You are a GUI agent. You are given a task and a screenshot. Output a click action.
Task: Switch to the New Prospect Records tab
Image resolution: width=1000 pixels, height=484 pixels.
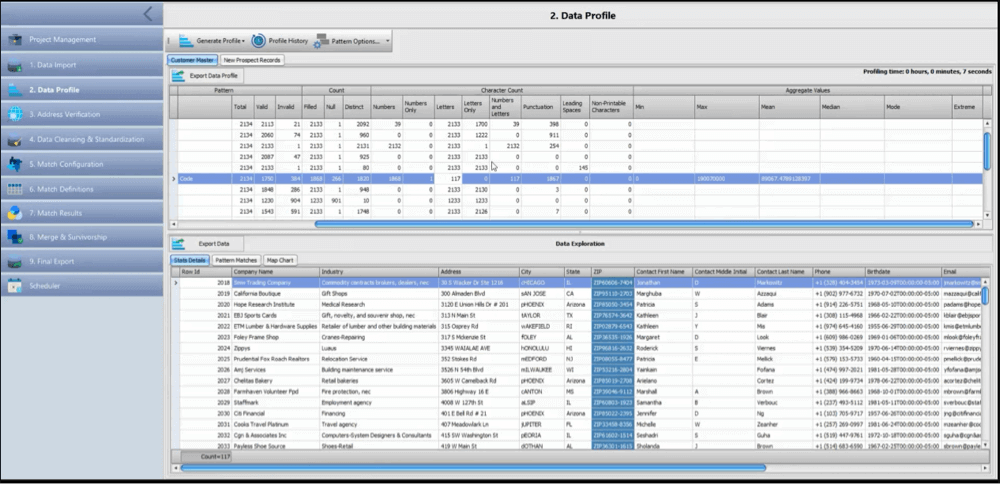pyautogui.click(x=253, y=60)
